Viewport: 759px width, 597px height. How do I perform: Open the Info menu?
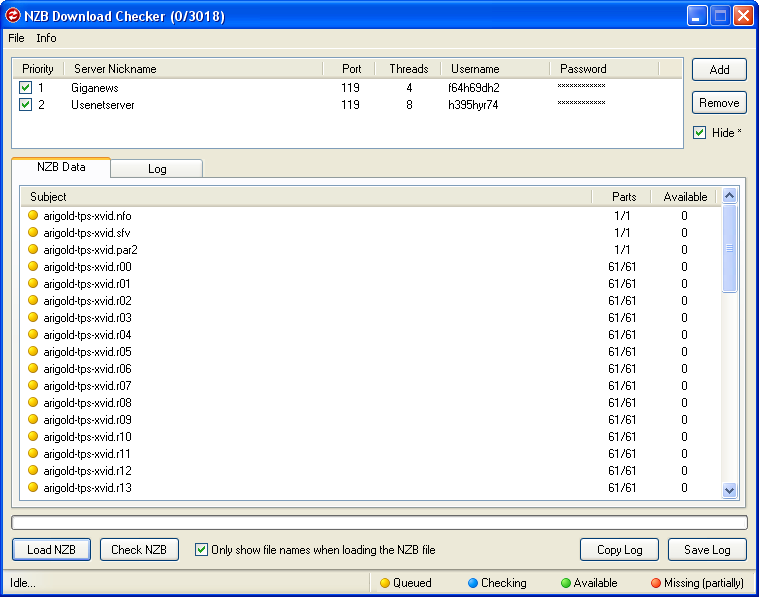(46, 38)
